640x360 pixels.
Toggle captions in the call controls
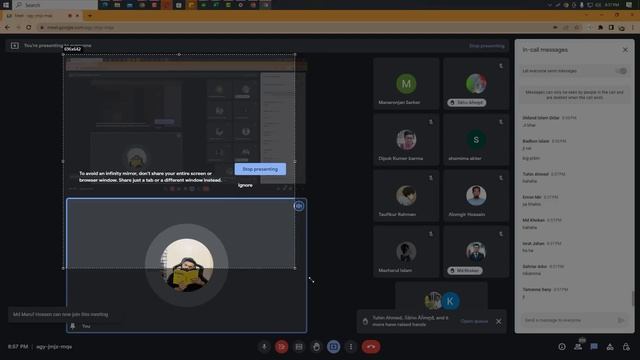click(x=299, y=347)
